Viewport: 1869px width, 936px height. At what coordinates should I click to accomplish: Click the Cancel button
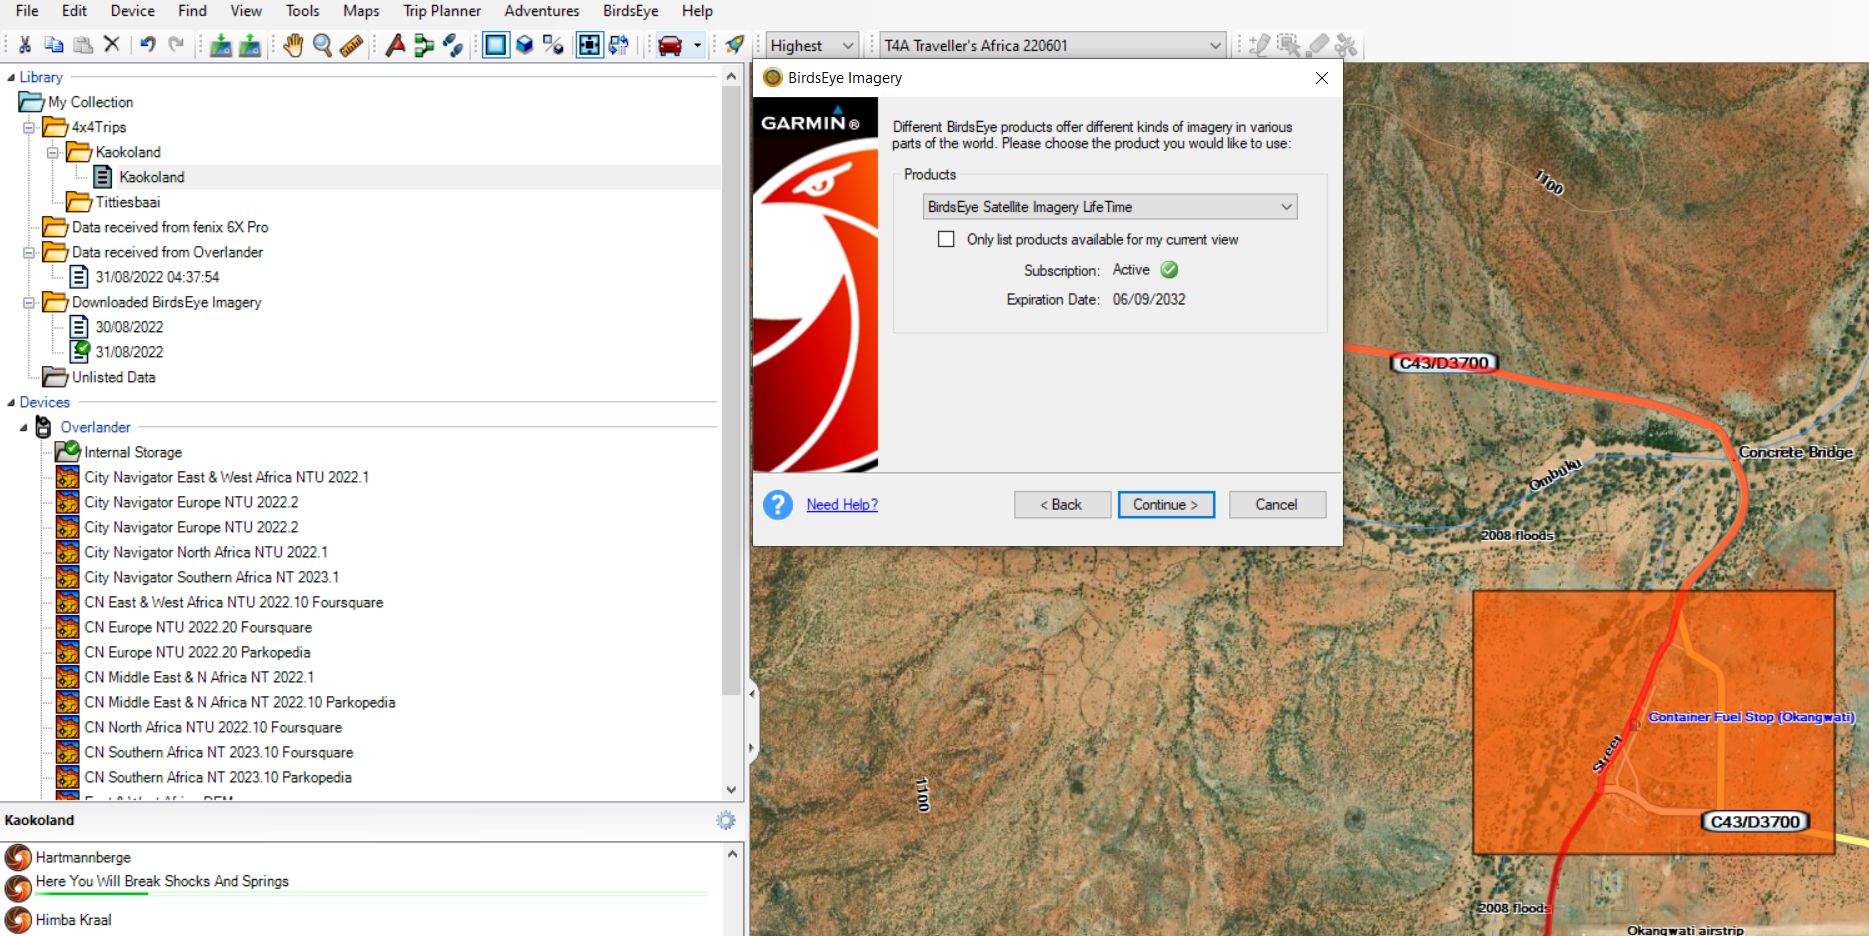click(1277, 505)
